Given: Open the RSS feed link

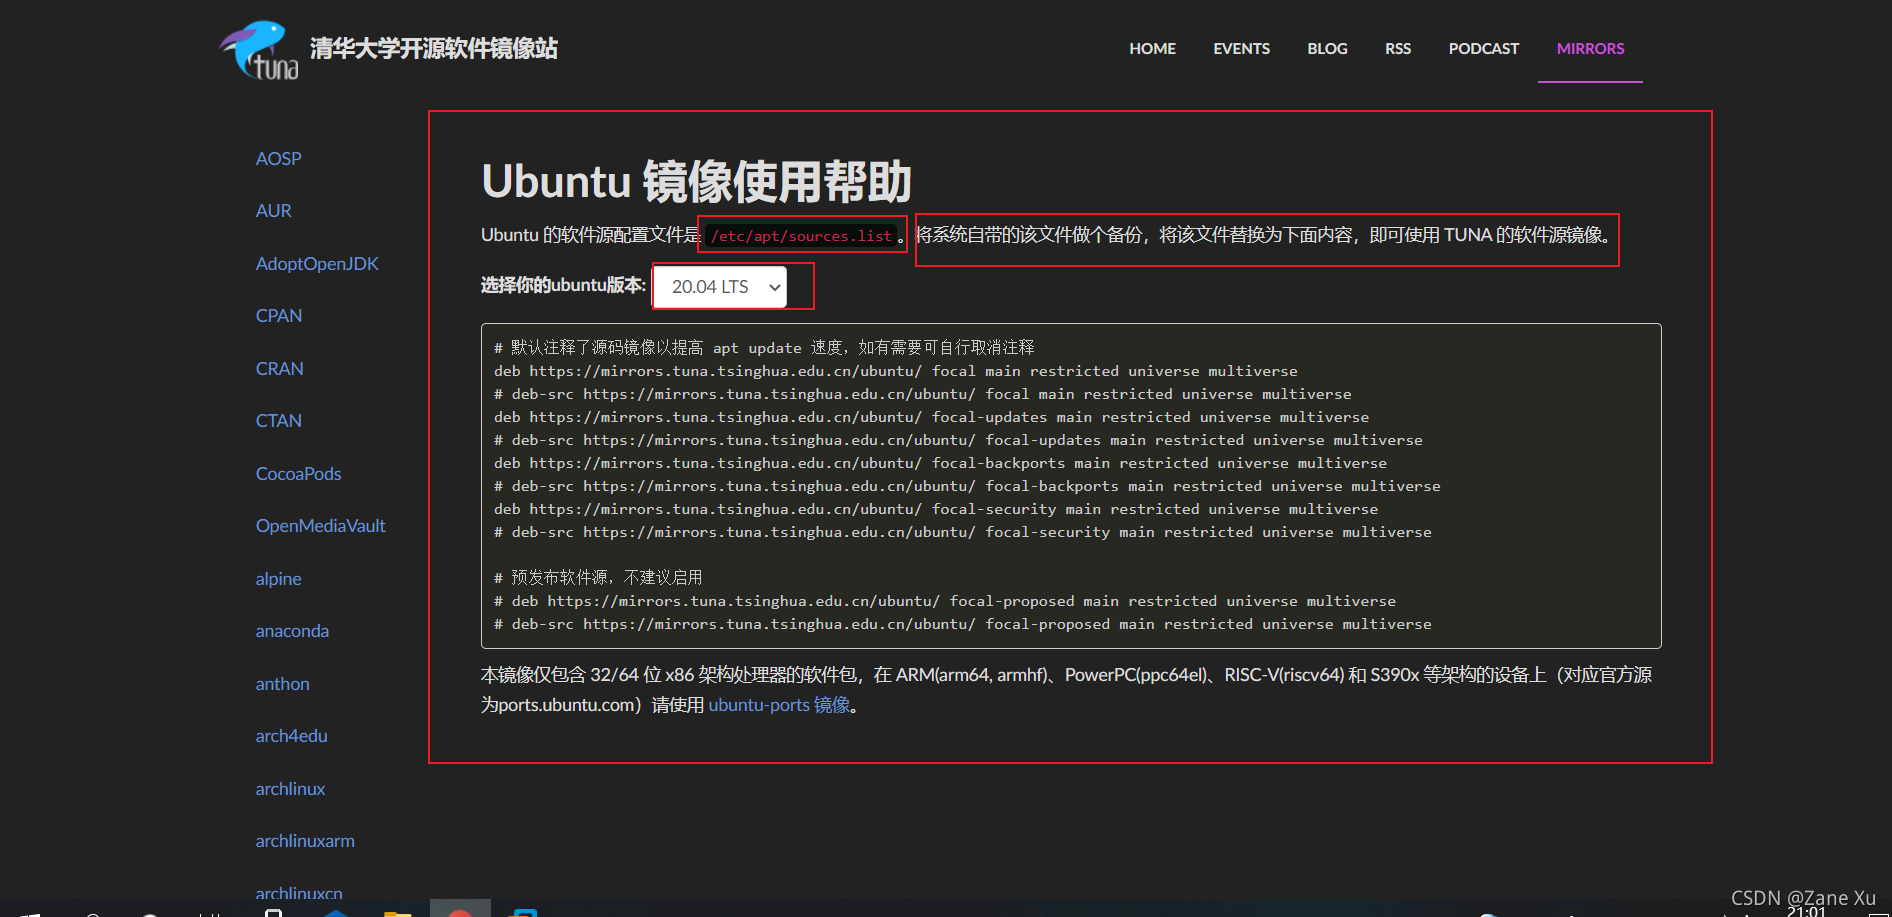Looking at the screenshot, I should 1397,48.
